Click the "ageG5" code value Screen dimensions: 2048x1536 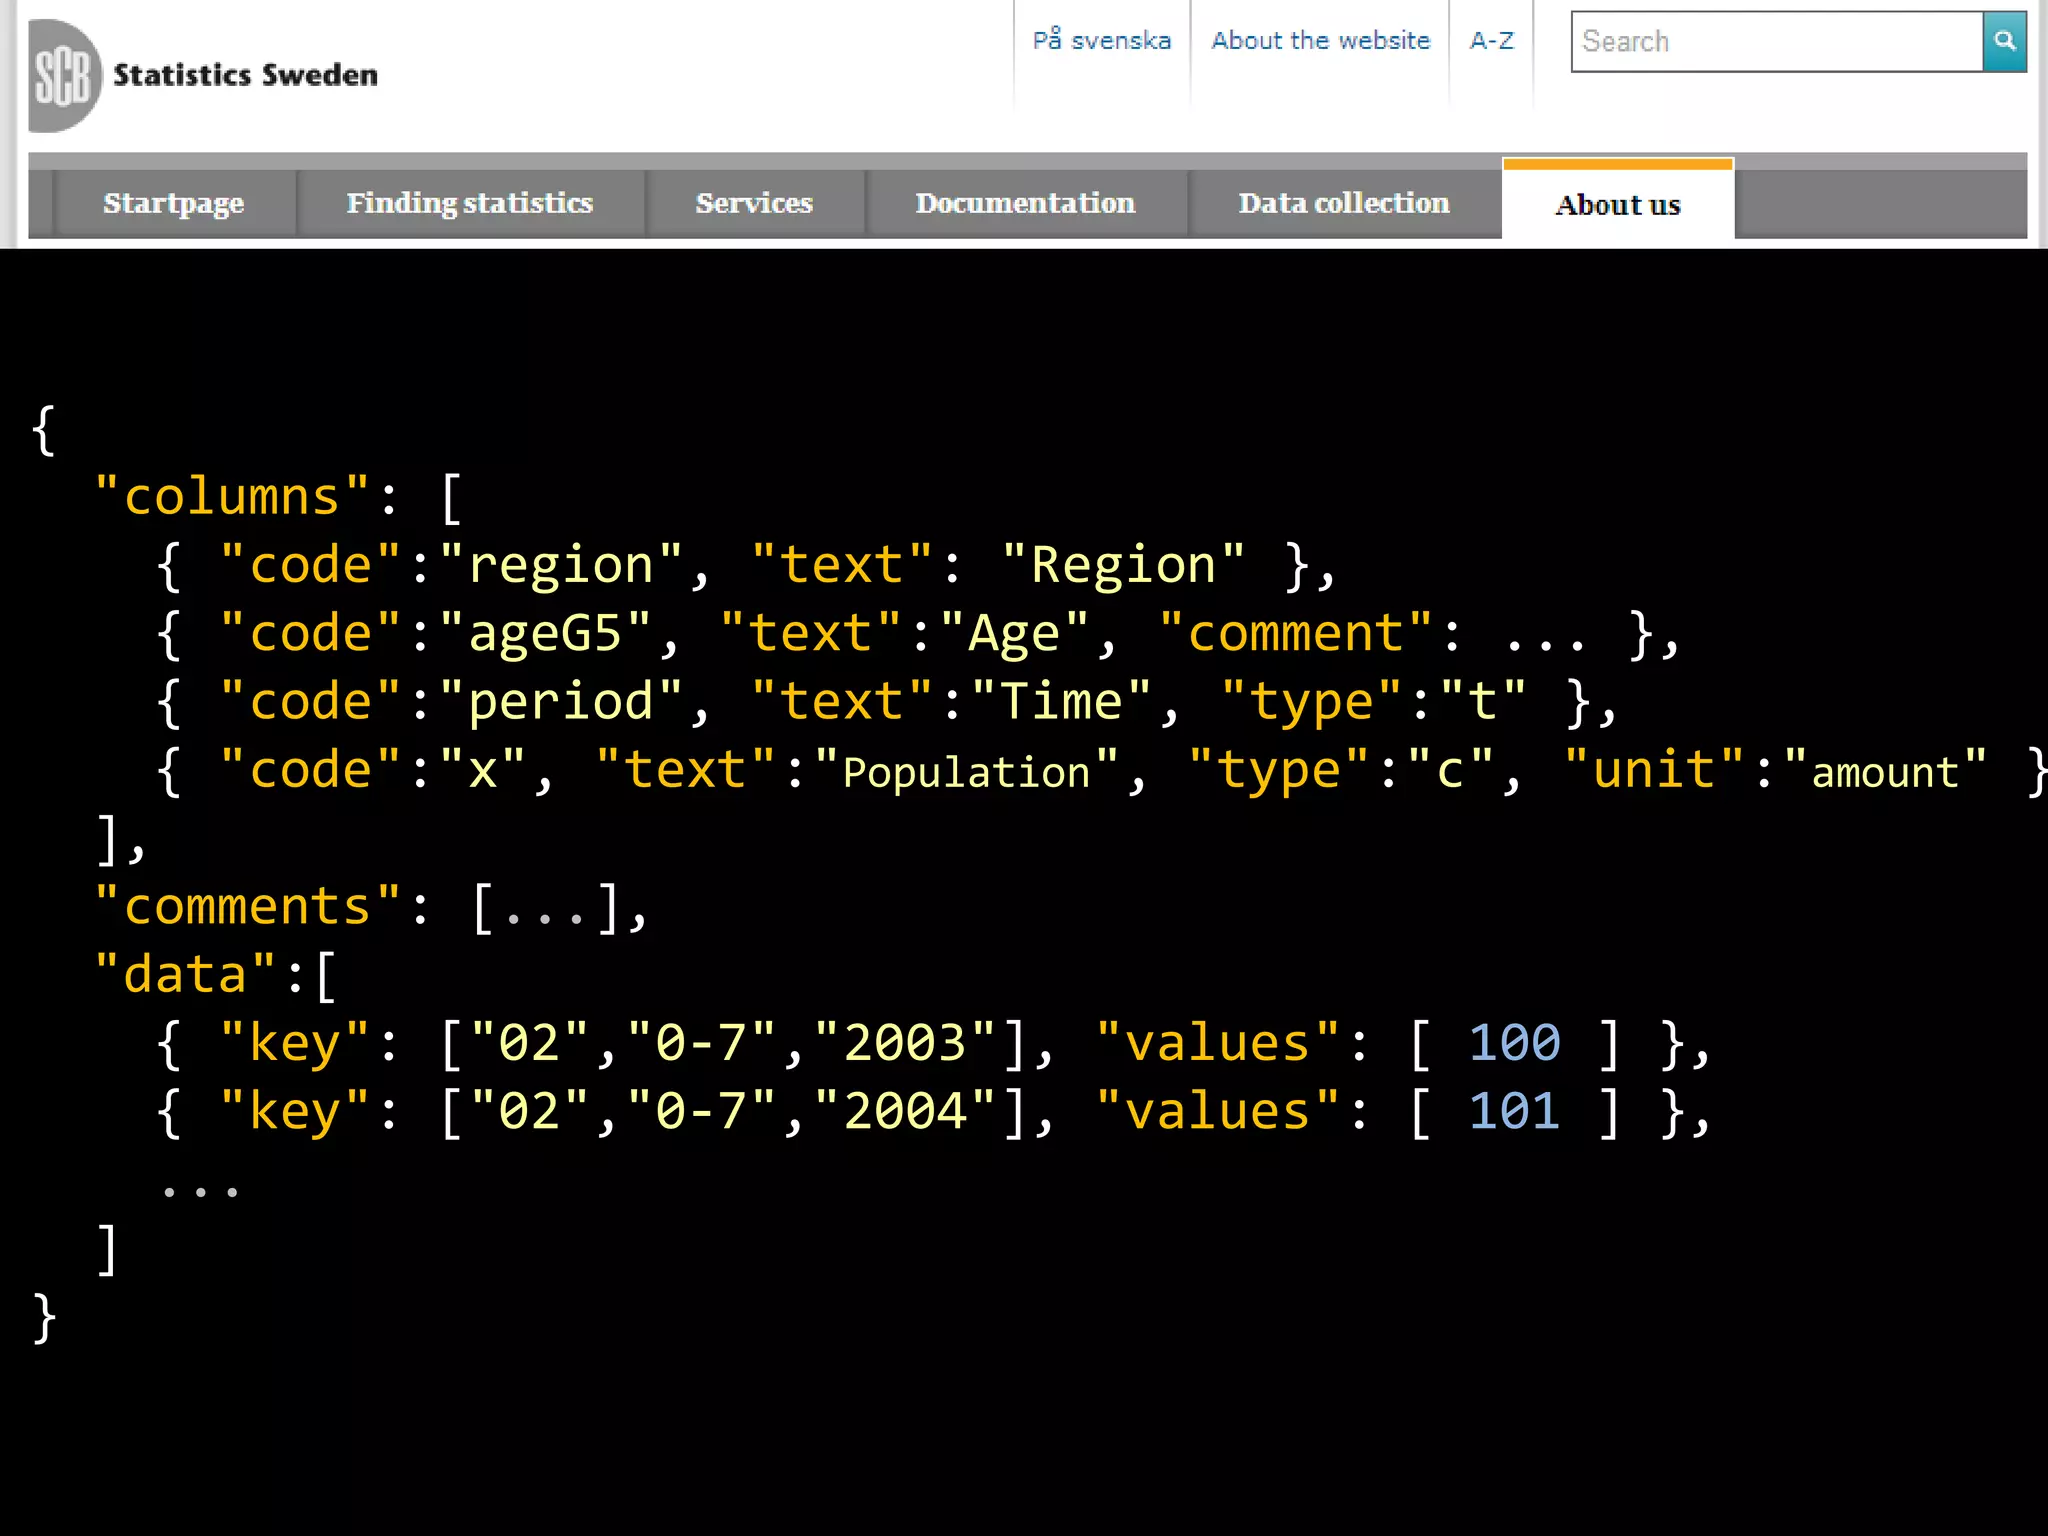click(545, 633)
